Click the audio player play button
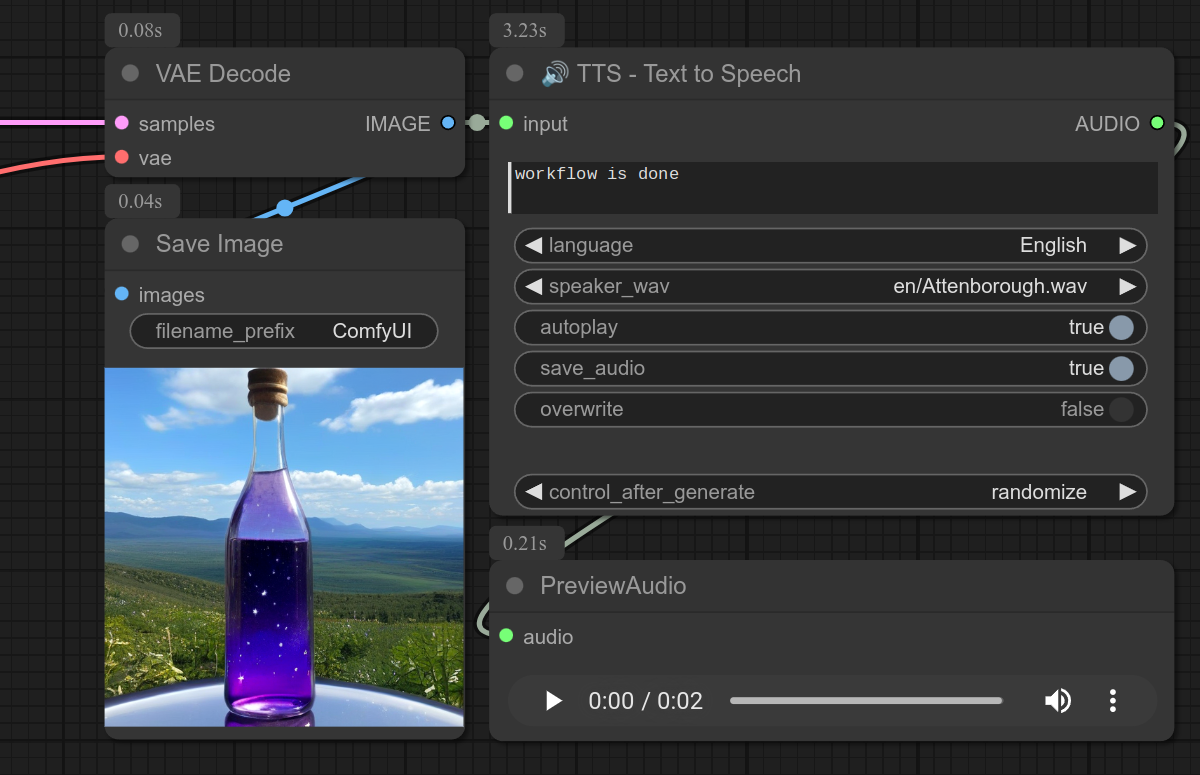Viewport: 1200px width, 775px height. coord(553,701)
